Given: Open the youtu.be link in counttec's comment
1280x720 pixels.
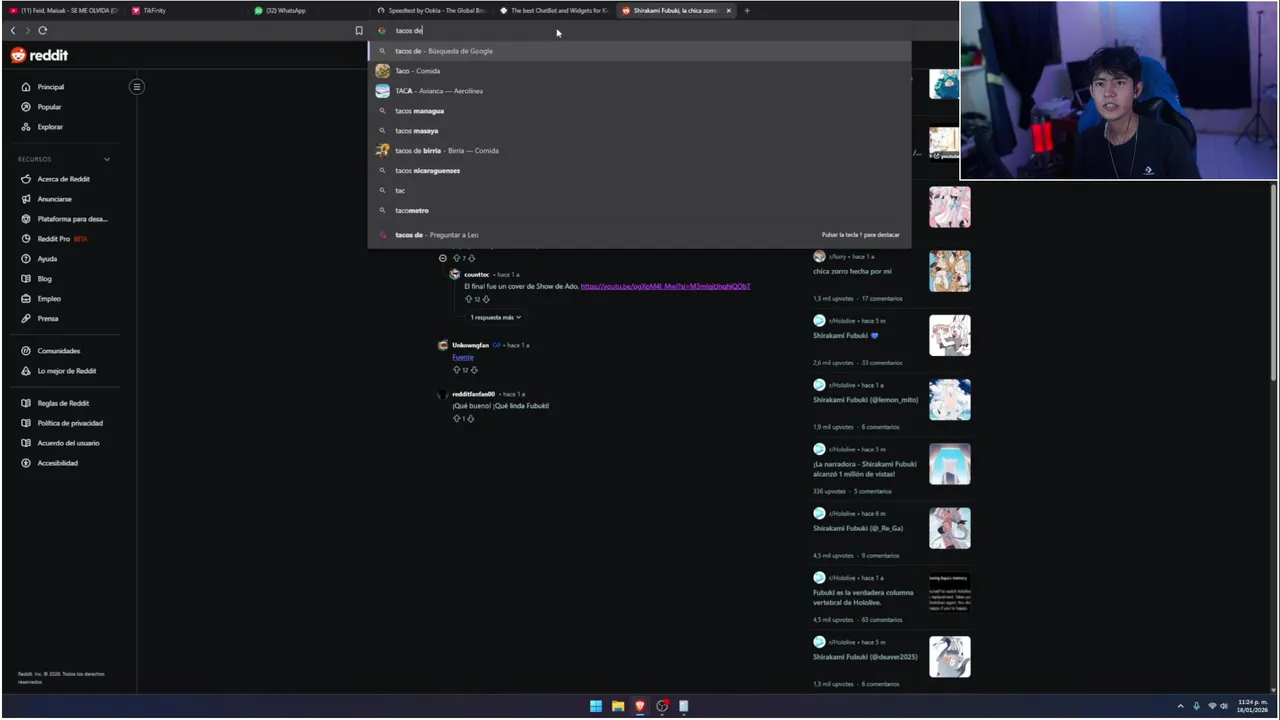Looking at the screenshot, I should pos(665,286).
